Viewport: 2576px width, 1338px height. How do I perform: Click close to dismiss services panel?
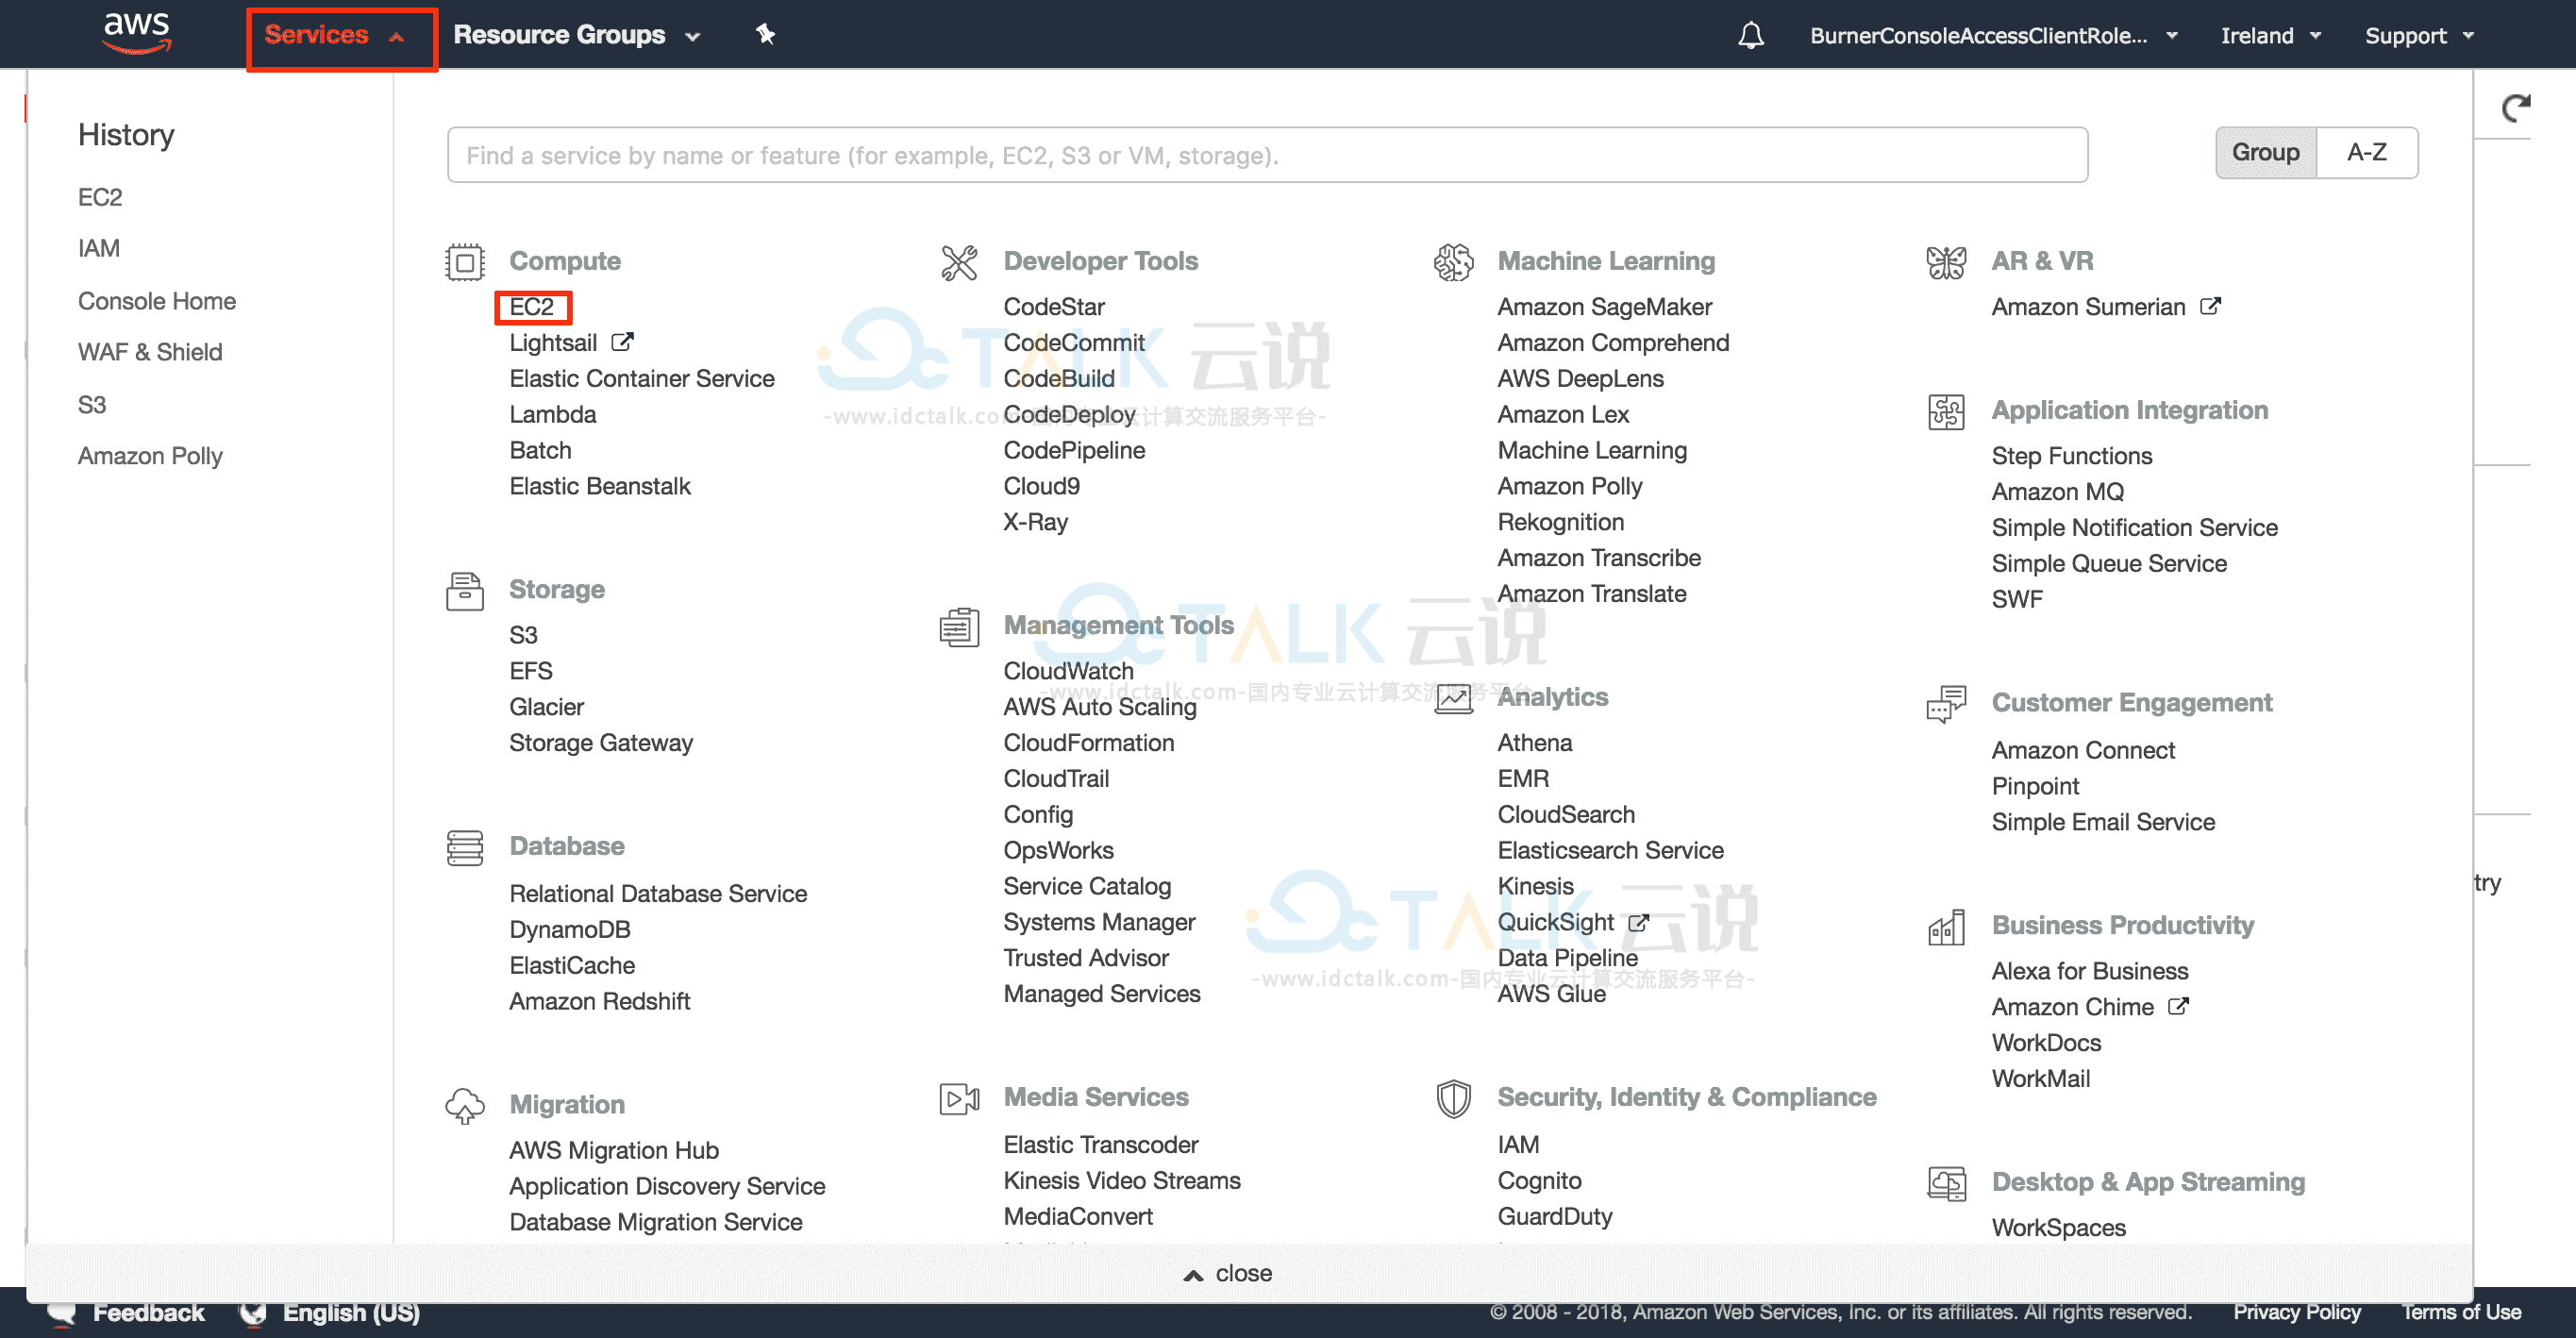tap(1227, 1272)
